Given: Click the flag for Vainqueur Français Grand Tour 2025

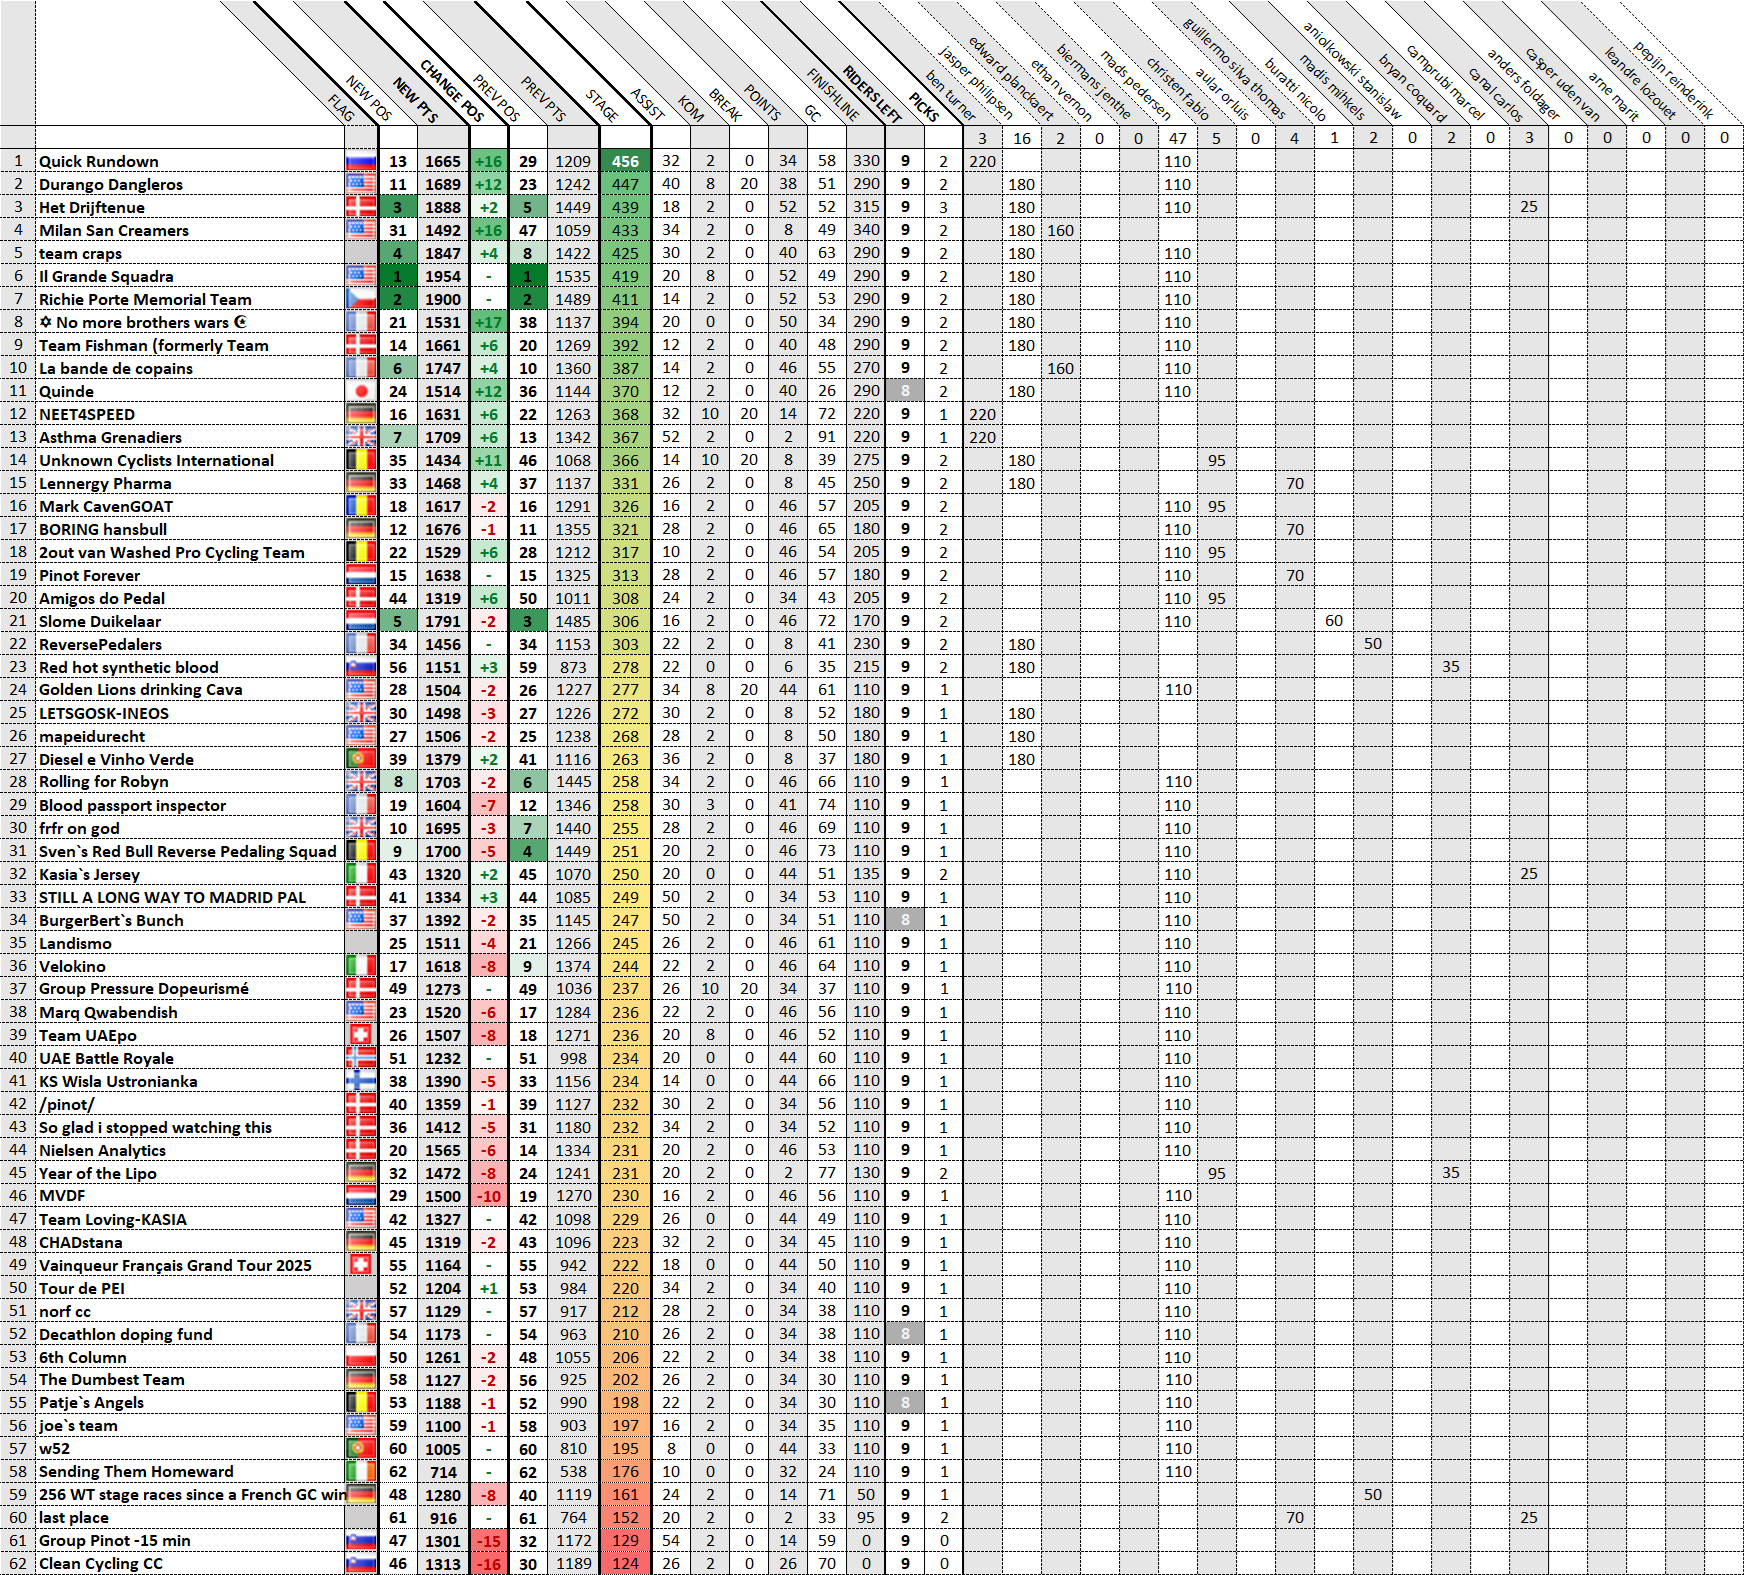Looking at the screenshot, I should coord(360,1265).
